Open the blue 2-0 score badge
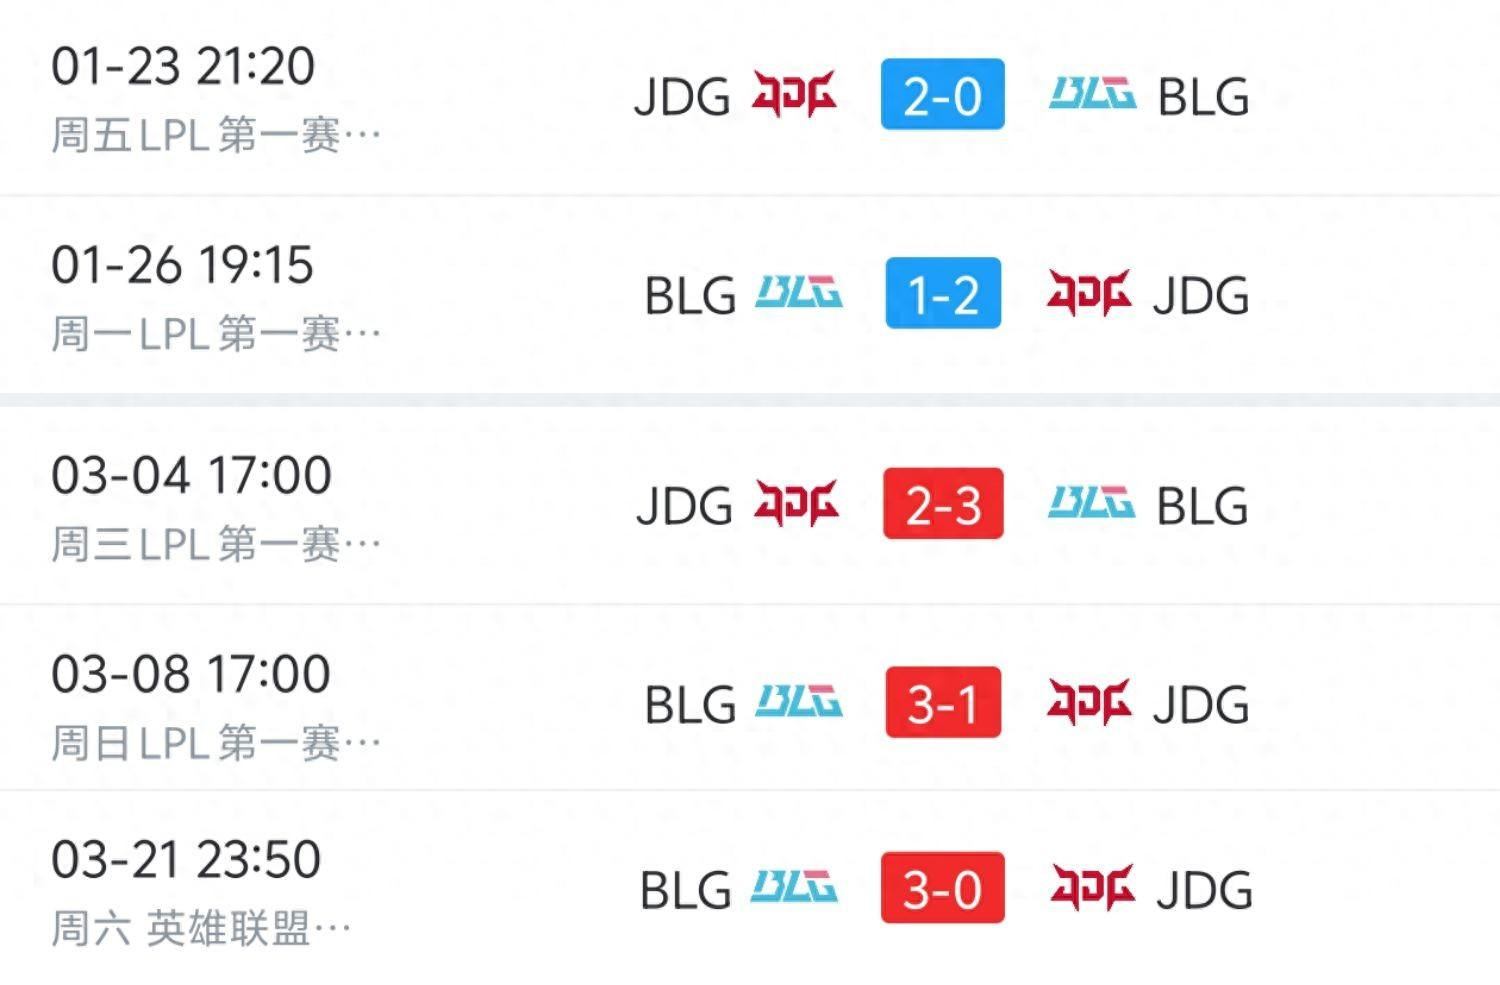The image size is (1500, 985). coord(942,95)
